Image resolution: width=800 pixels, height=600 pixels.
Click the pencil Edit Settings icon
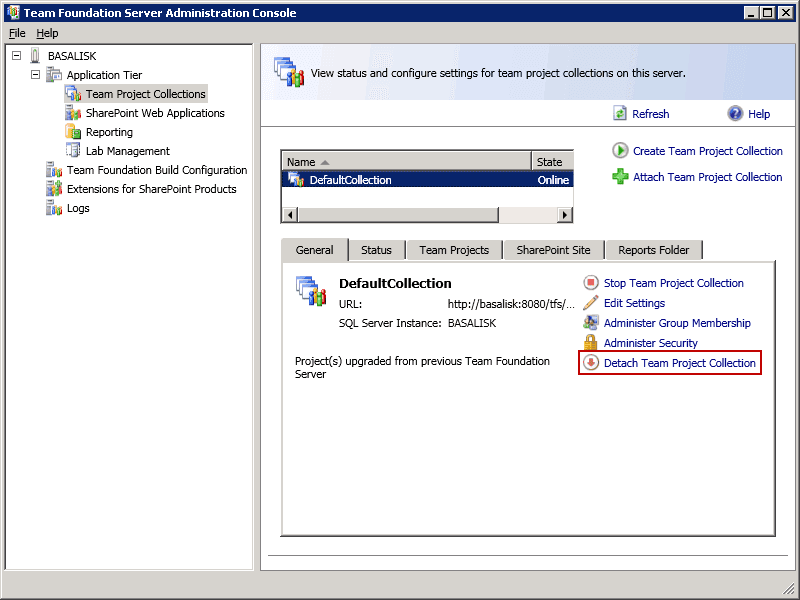(x=591, y=303)
